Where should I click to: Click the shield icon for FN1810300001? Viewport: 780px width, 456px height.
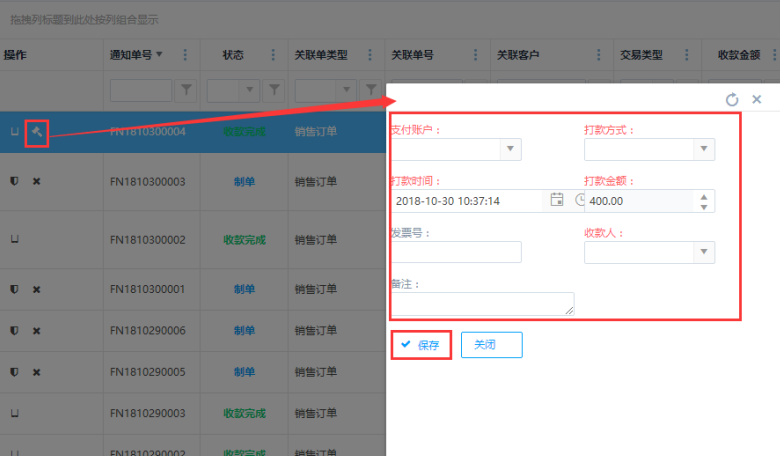(x=14, y=289)
